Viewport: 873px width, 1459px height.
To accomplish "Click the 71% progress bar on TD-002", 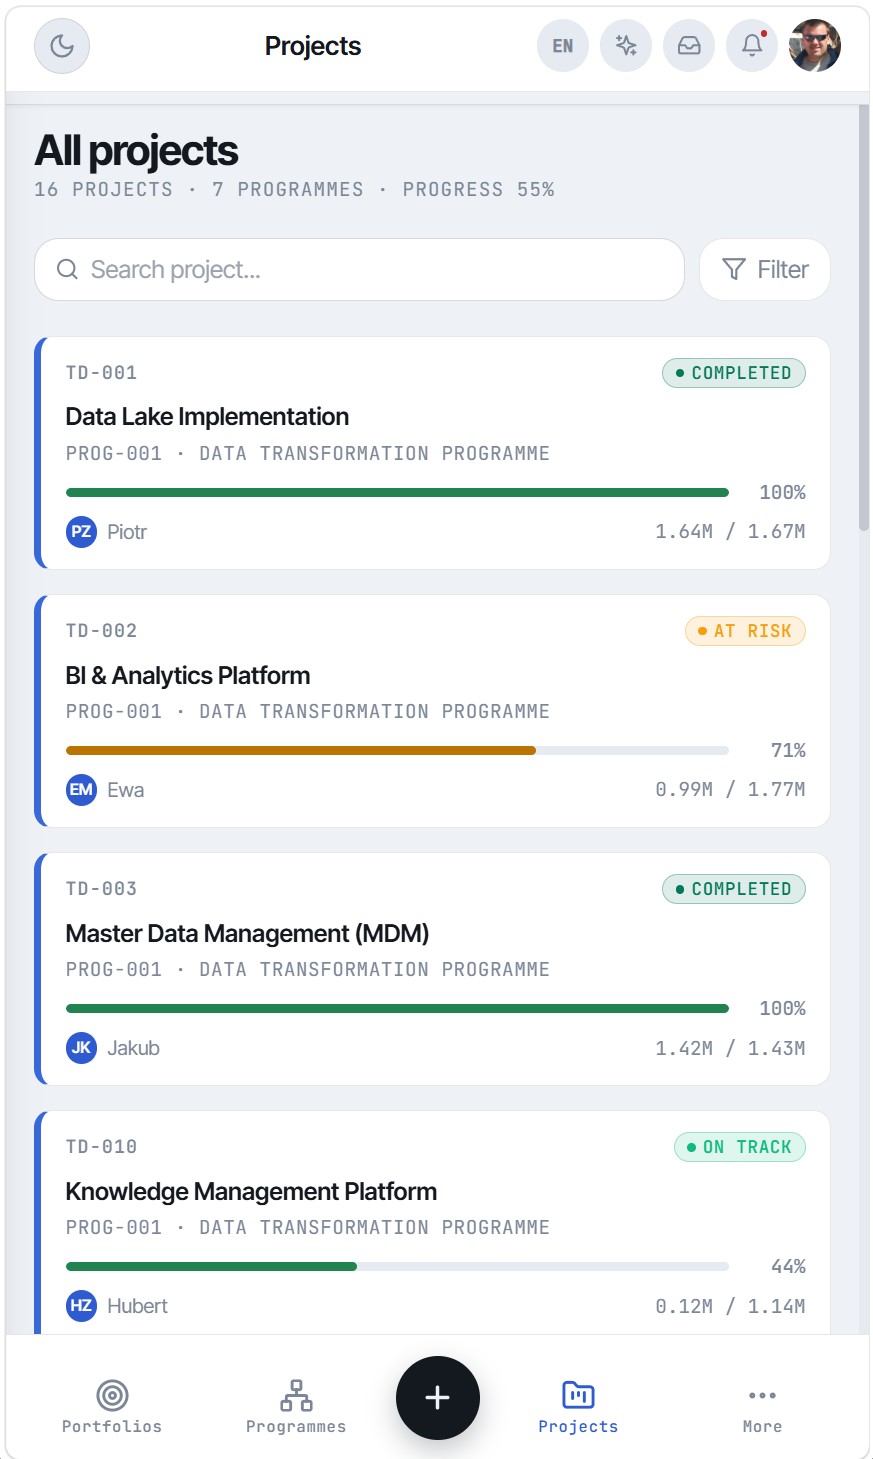I will [397, 750].
